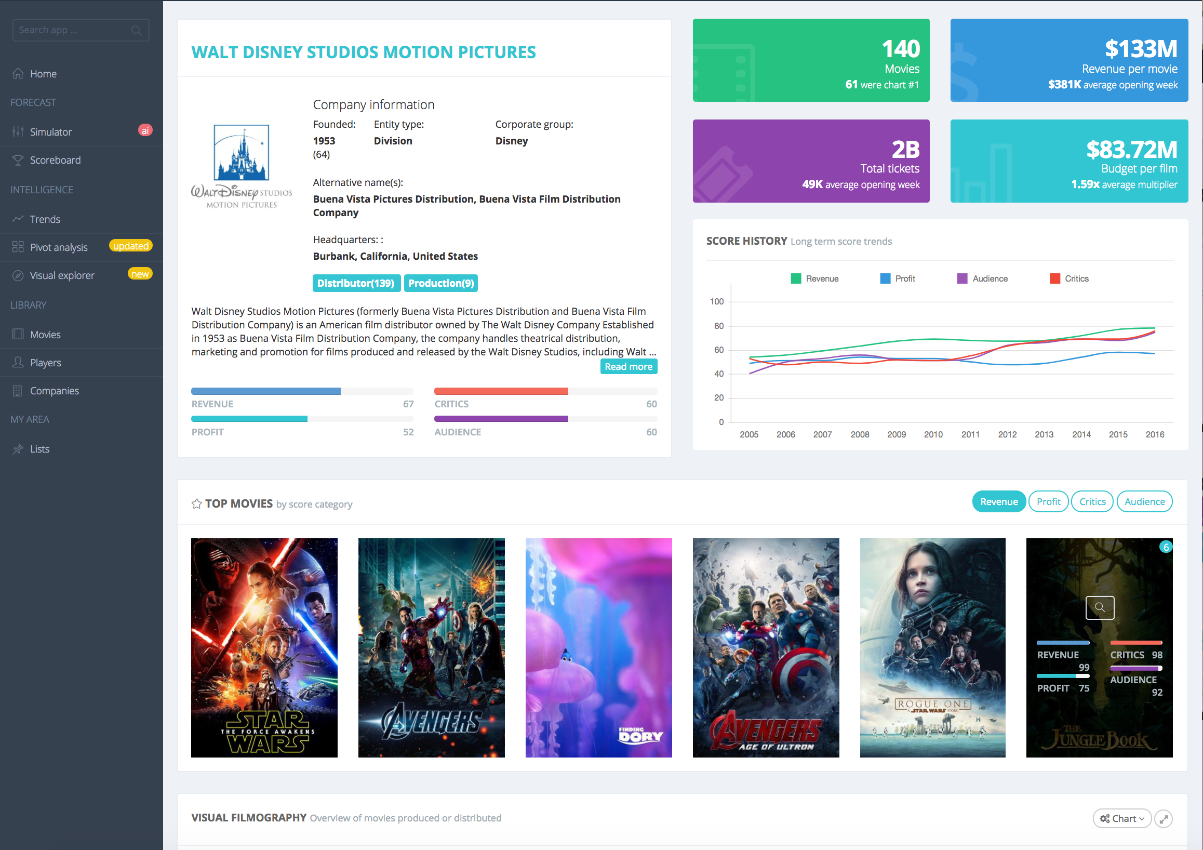This screenshot has height=850, width=1203.
Task: Click the Production(9) tag
Action: [x=441, y=283]
